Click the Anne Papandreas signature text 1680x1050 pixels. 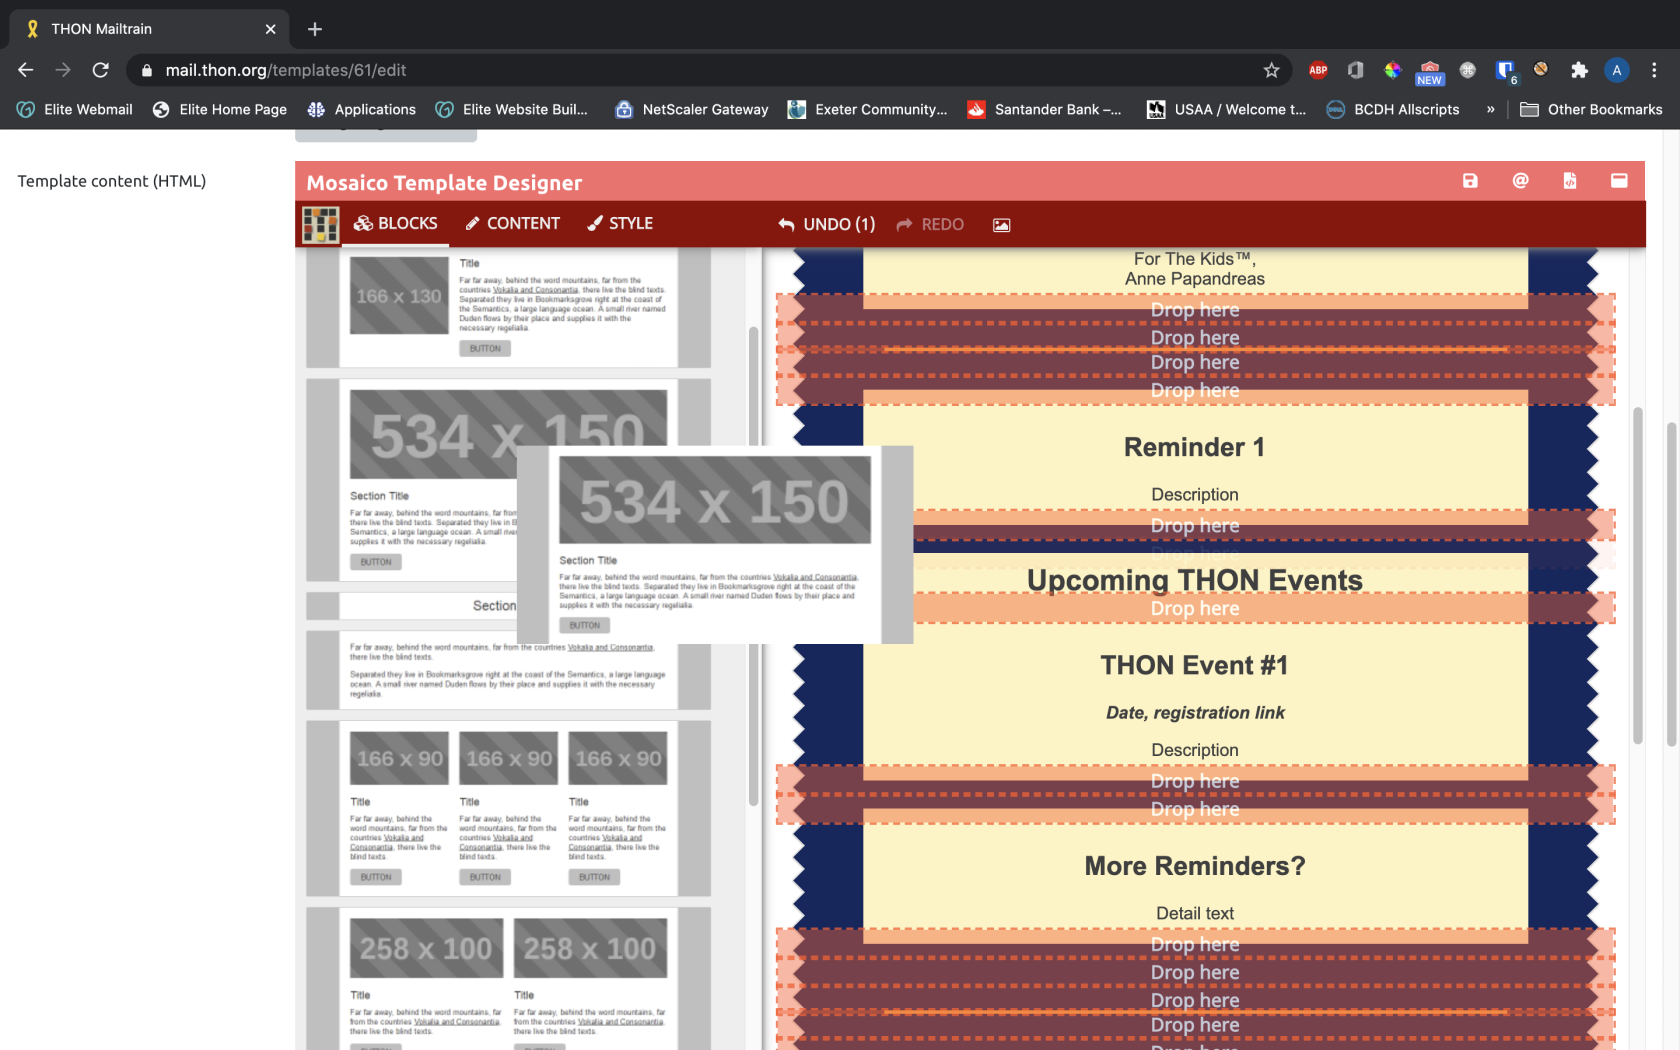(x=1194, y=279)
